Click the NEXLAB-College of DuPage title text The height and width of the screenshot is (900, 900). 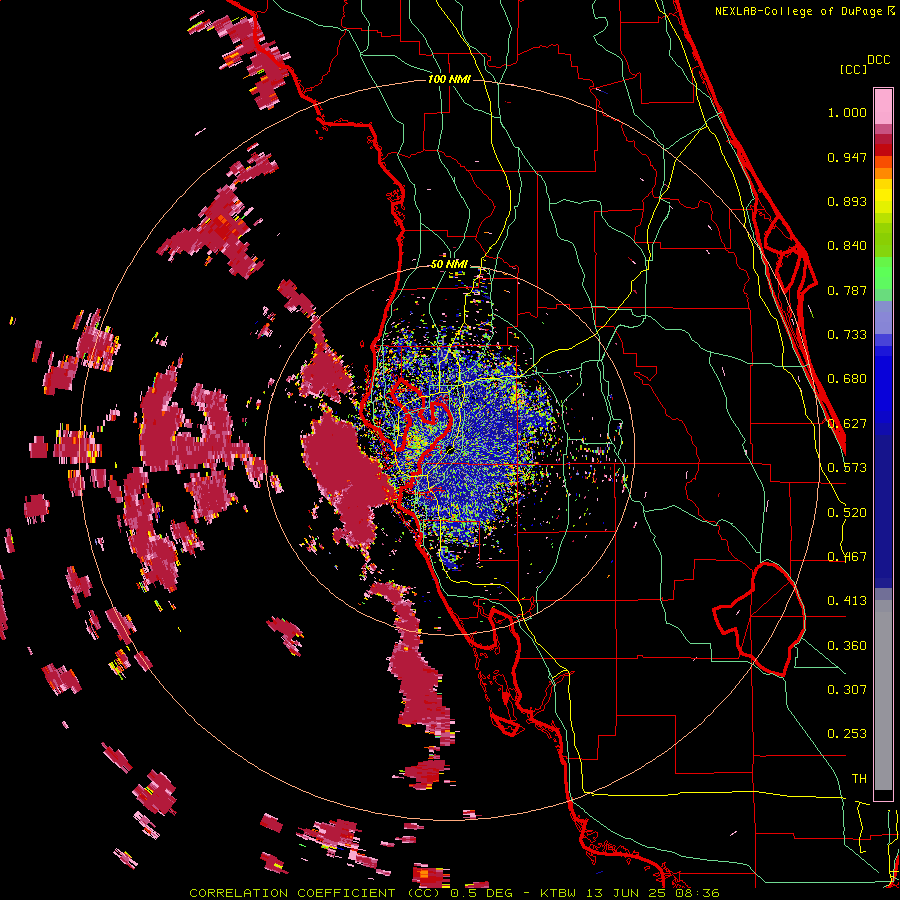click(x=800, y=11)
